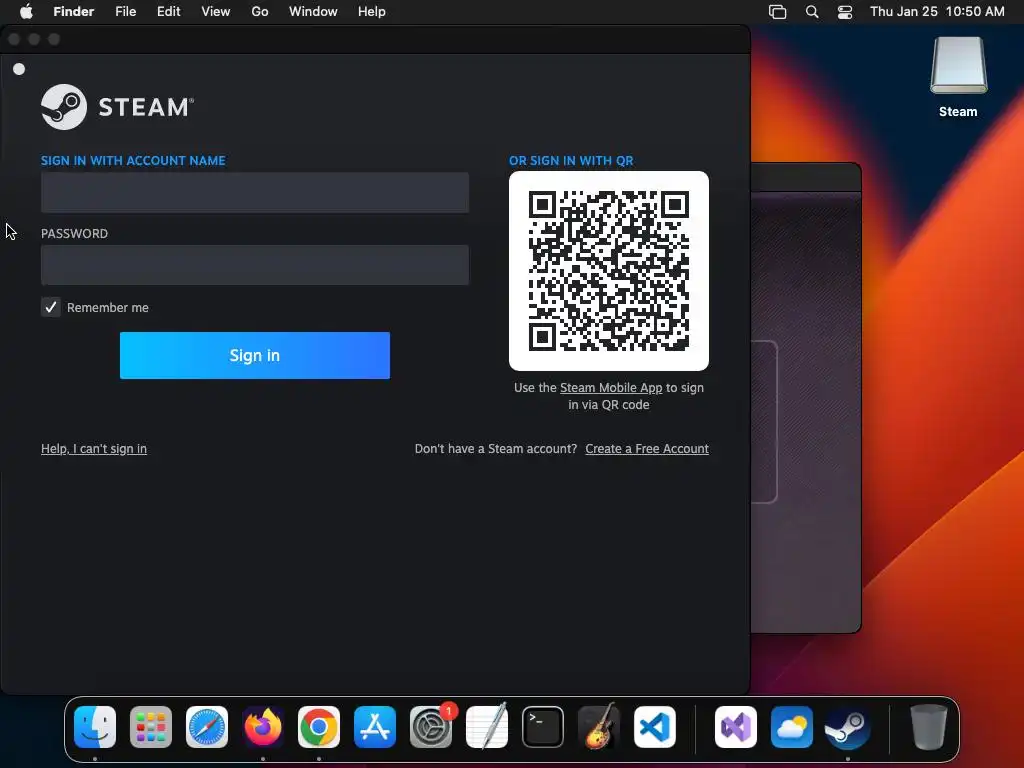
Task: Open the Apple menu
Action: click(x=26, y=12)
